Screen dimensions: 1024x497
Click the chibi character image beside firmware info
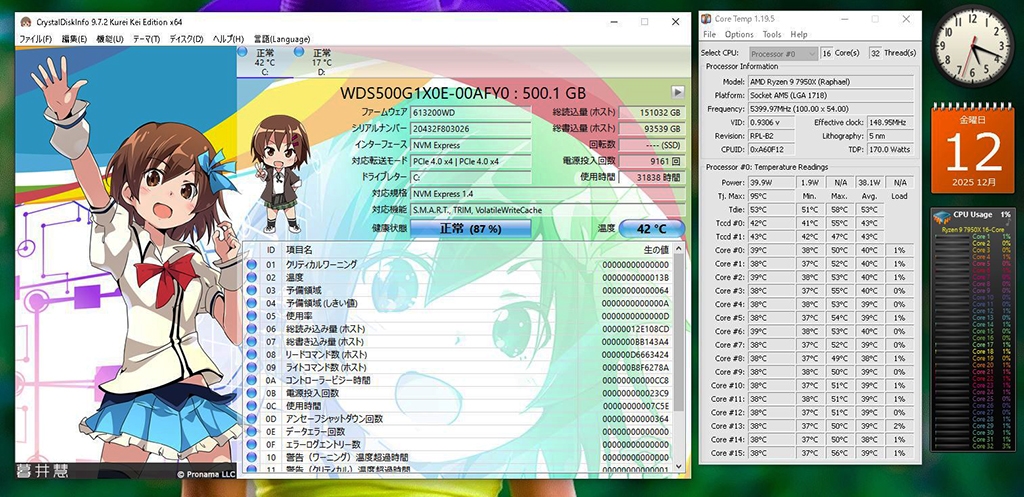[x=280, y=173]
